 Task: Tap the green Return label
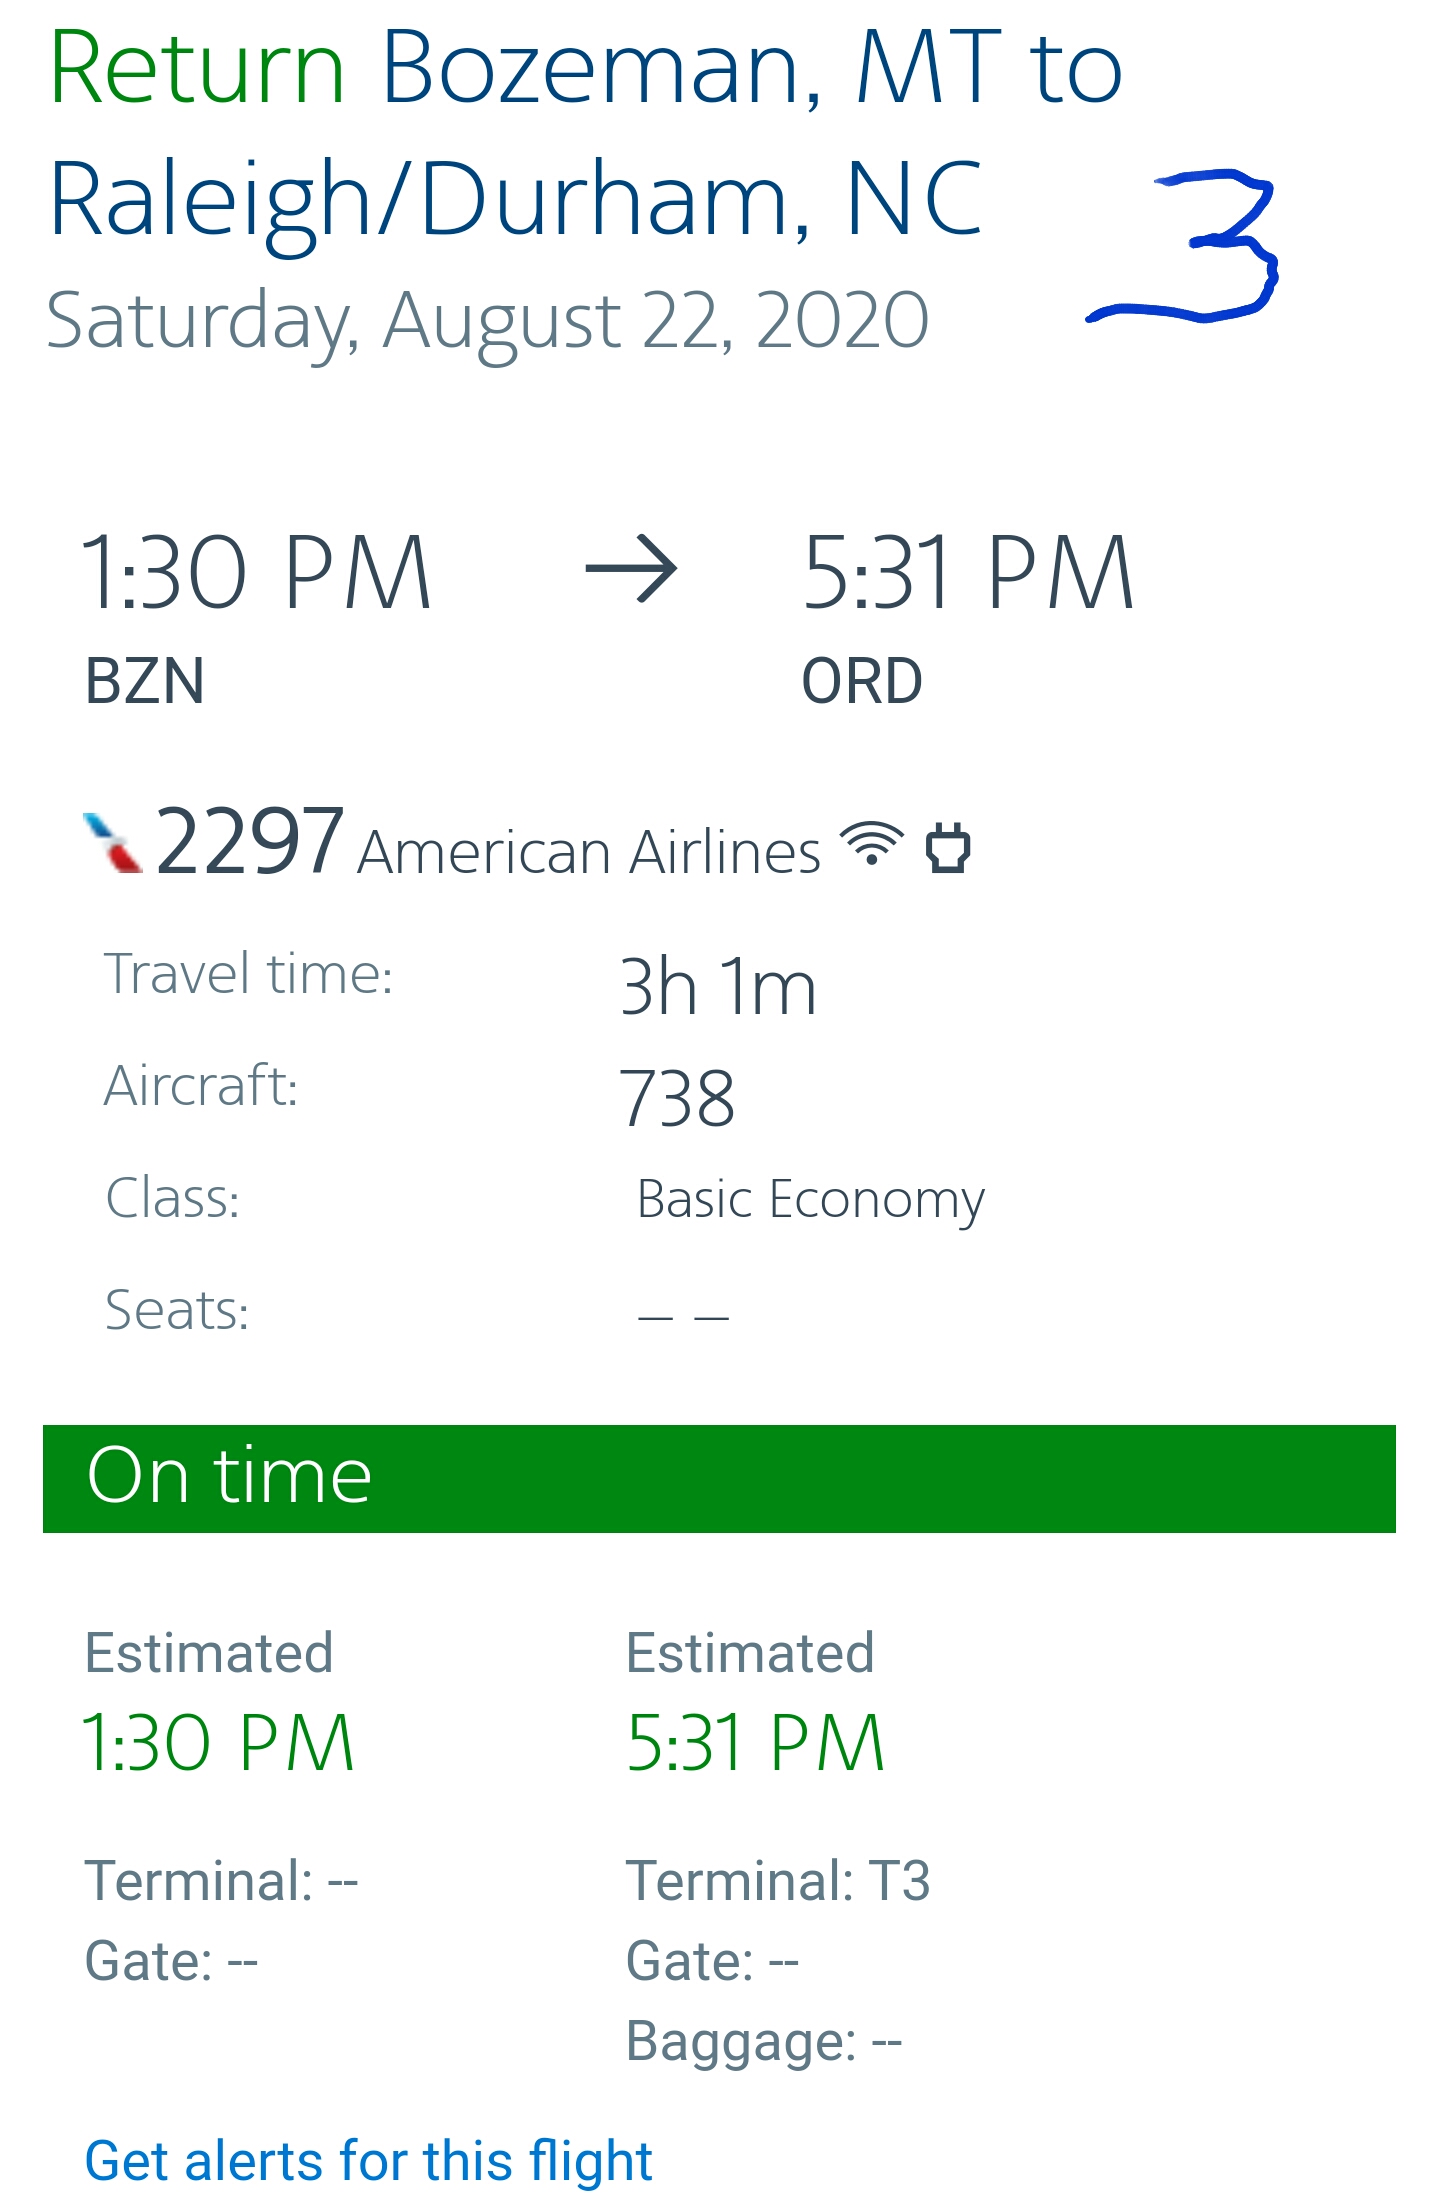click(197, 68)
